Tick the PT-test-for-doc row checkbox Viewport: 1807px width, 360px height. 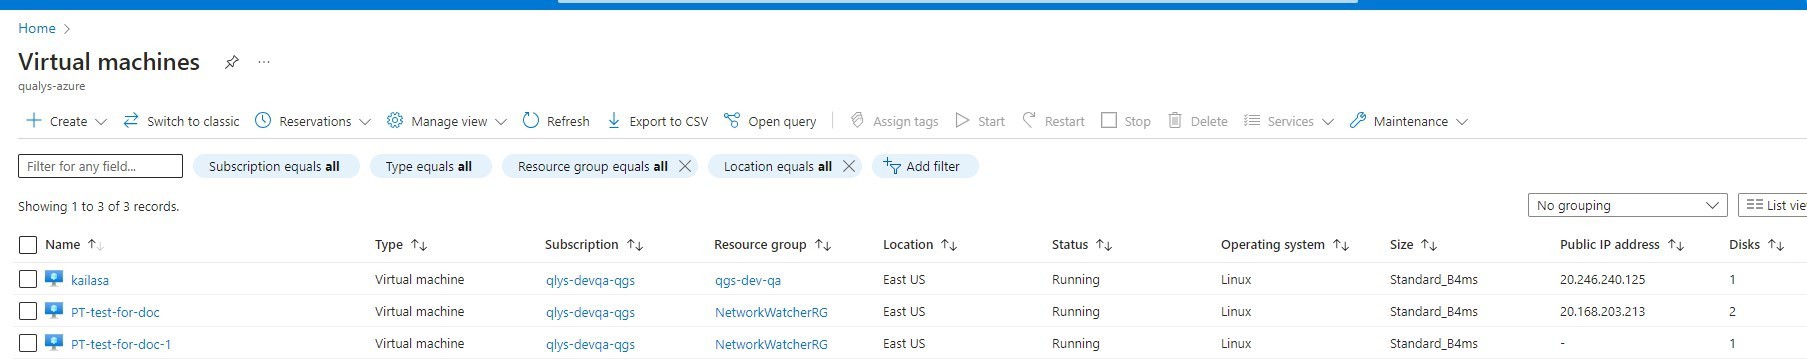[x=28, y=311]
